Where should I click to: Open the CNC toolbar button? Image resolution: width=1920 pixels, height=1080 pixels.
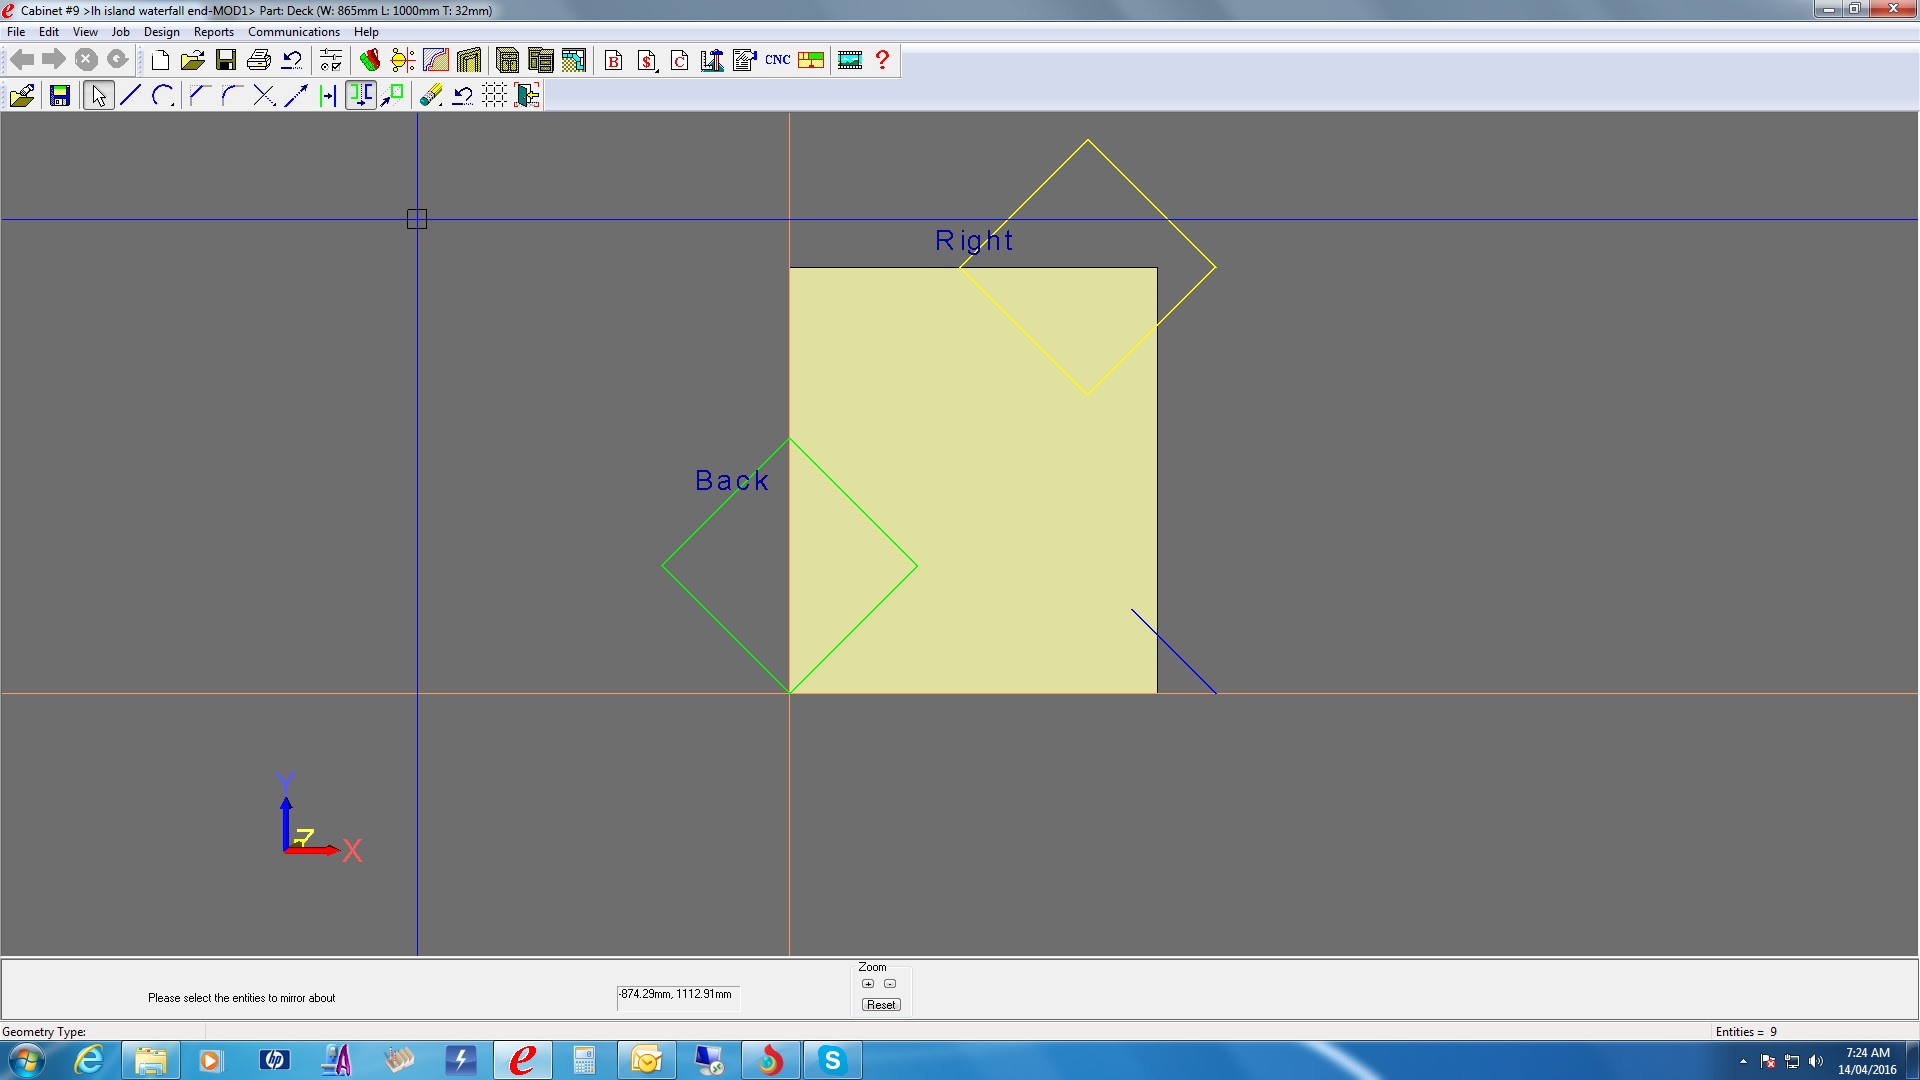777,60
